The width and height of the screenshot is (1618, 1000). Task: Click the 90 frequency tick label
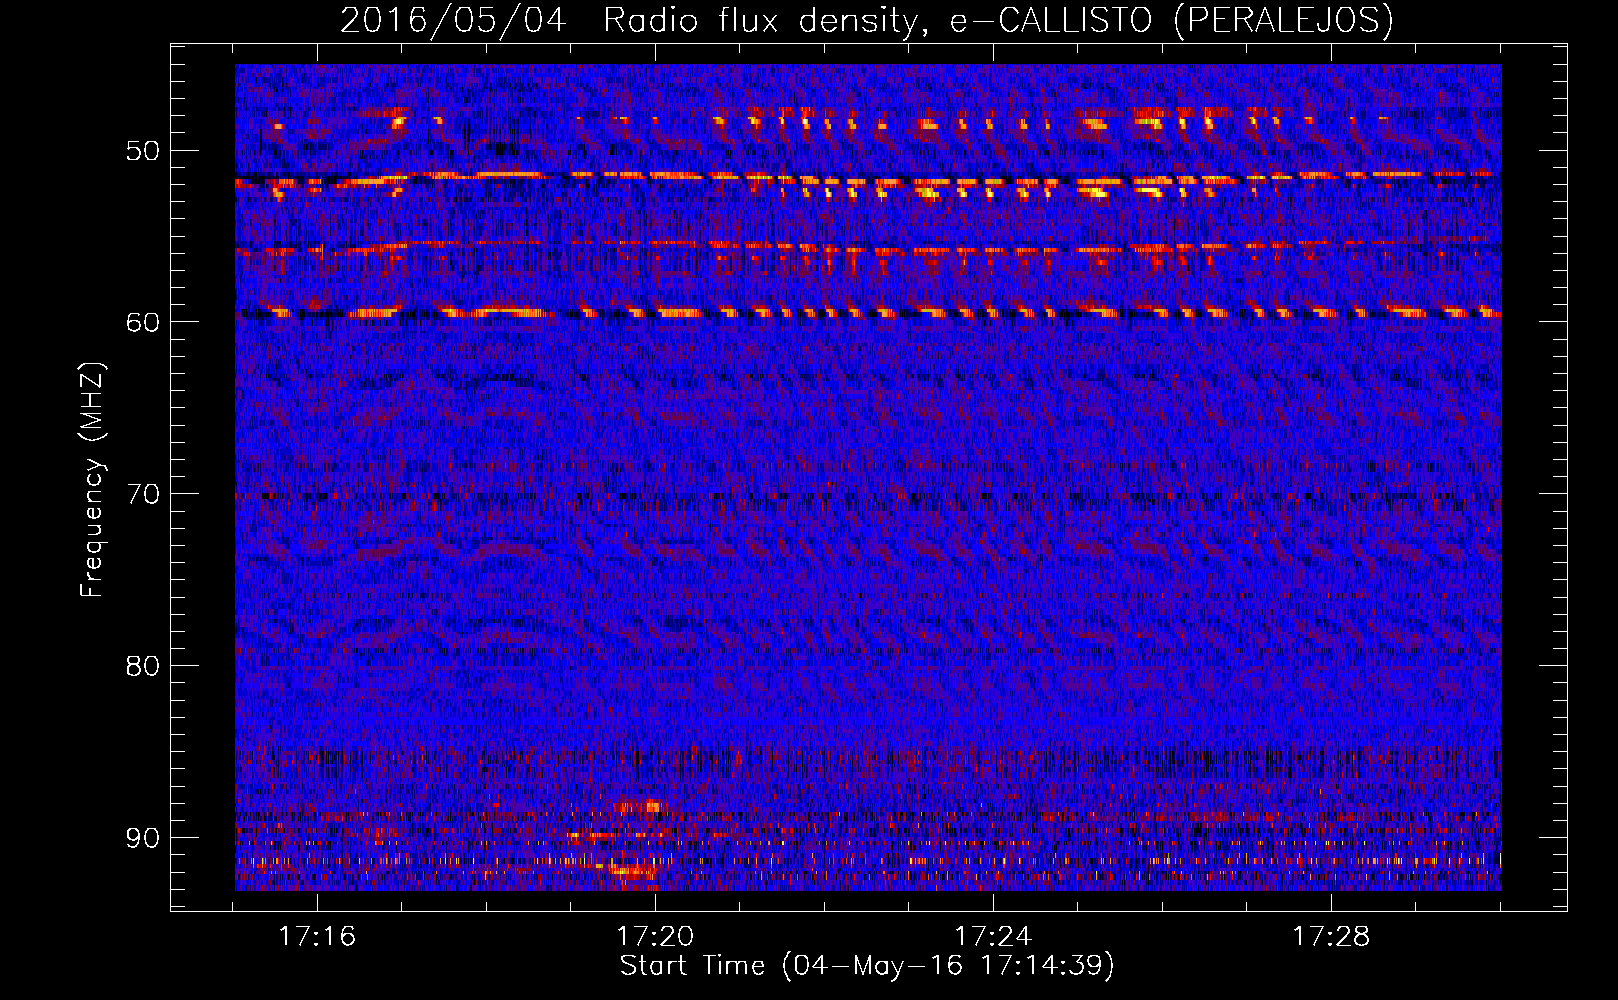coord(142,837)
